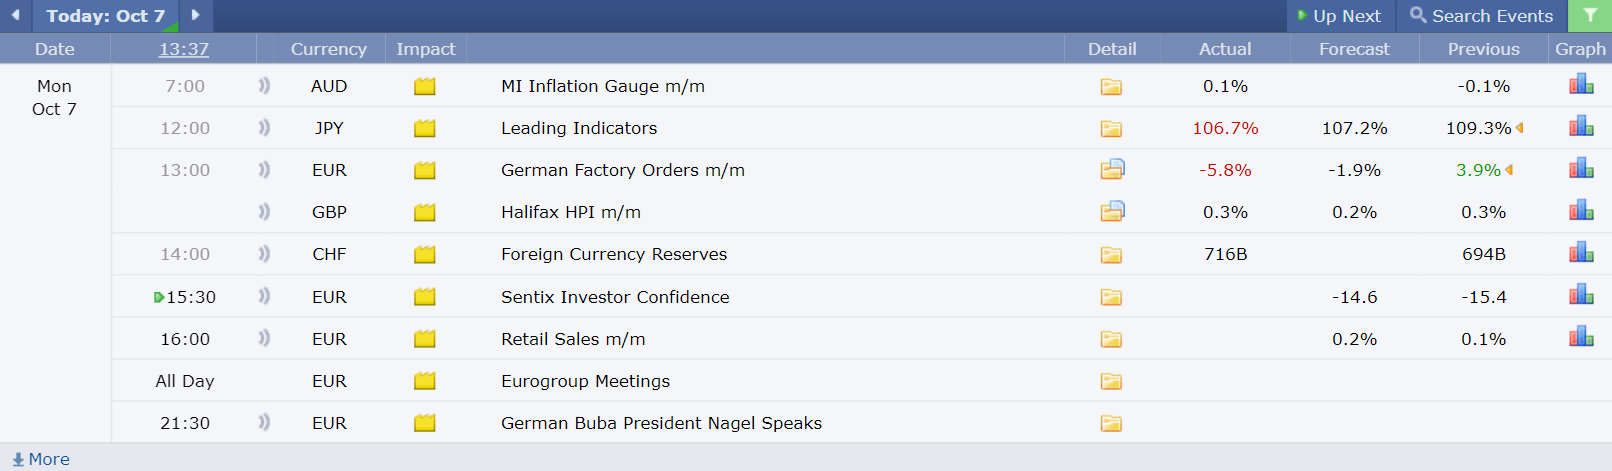The height and width of the screenshot is (471, 1612).
Task: Open the Today: Oct 7 tab
Action: [105, 16]
